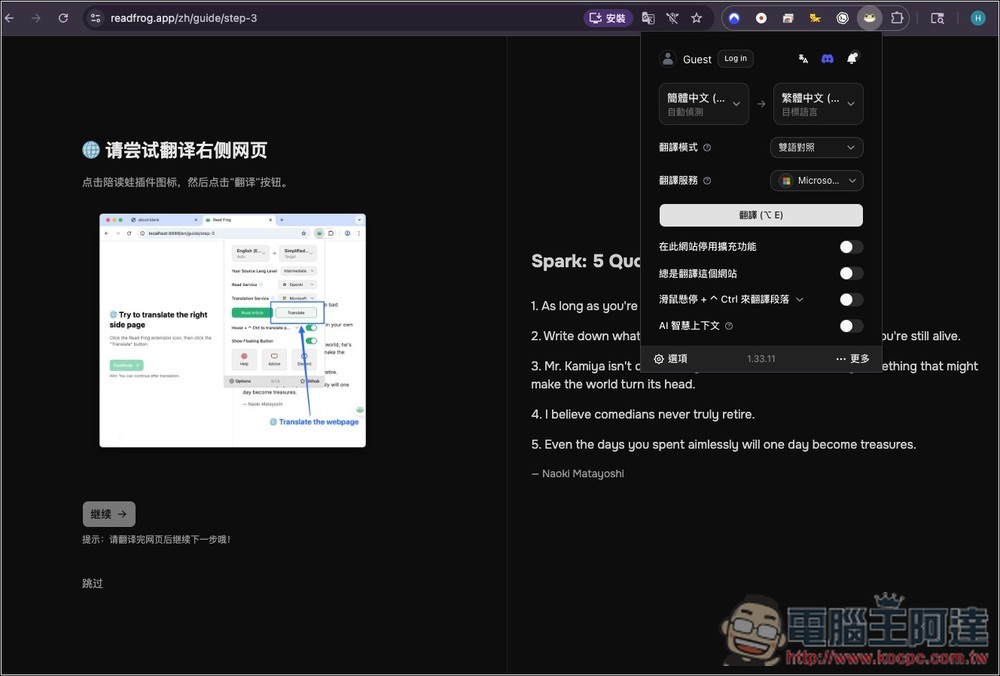Open site info icon left of URL
The width and height of the screenshot is (1000, 676).
point(96,18)
